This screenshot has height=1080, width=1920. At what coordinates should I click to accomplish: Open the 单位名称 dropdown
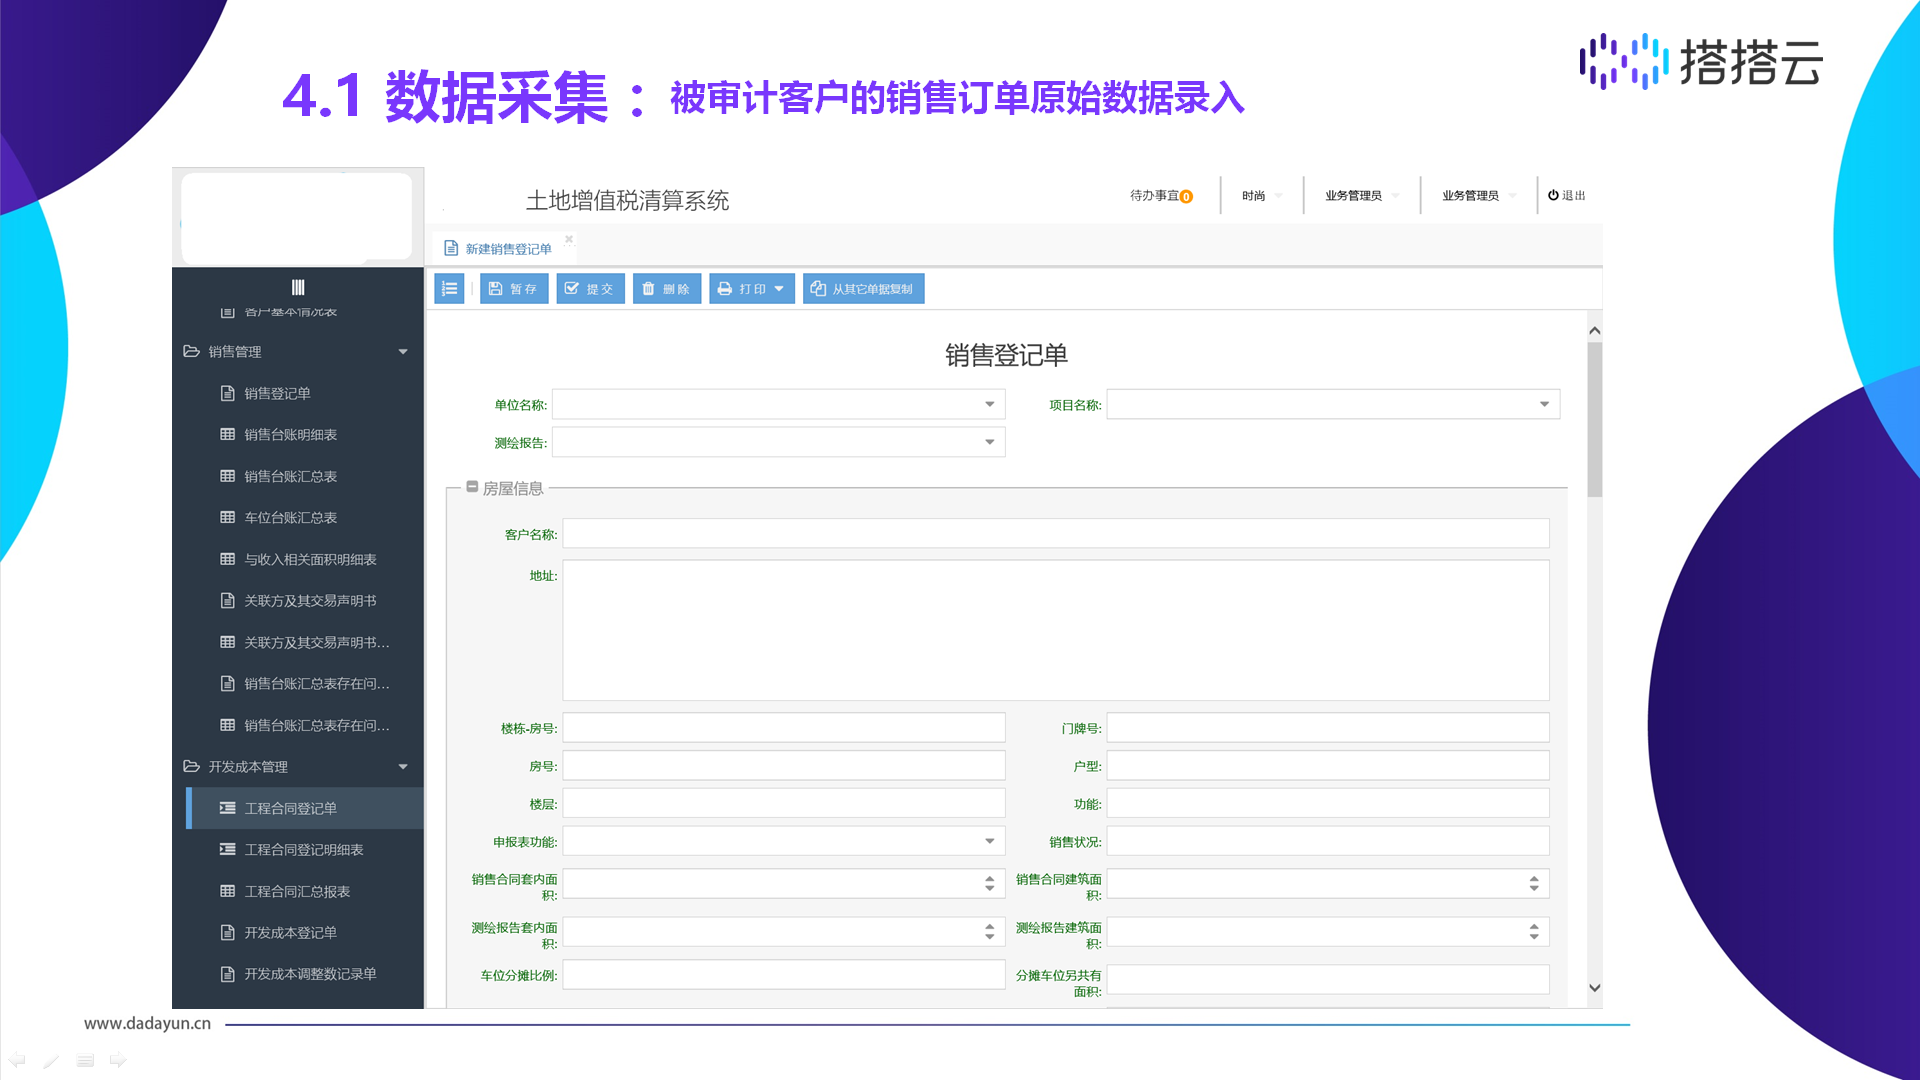tap(778, 405)
